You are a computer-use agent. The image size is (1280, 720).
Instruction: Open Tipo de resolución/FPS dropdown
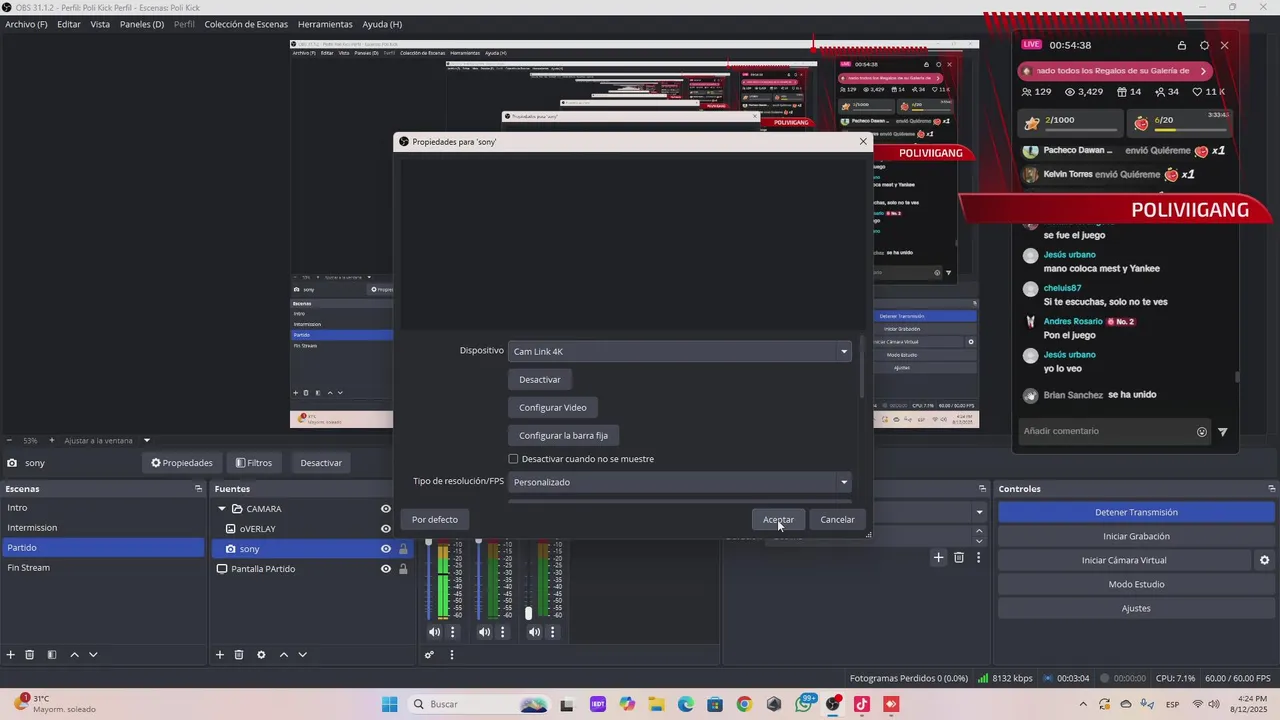coord(680,482)
